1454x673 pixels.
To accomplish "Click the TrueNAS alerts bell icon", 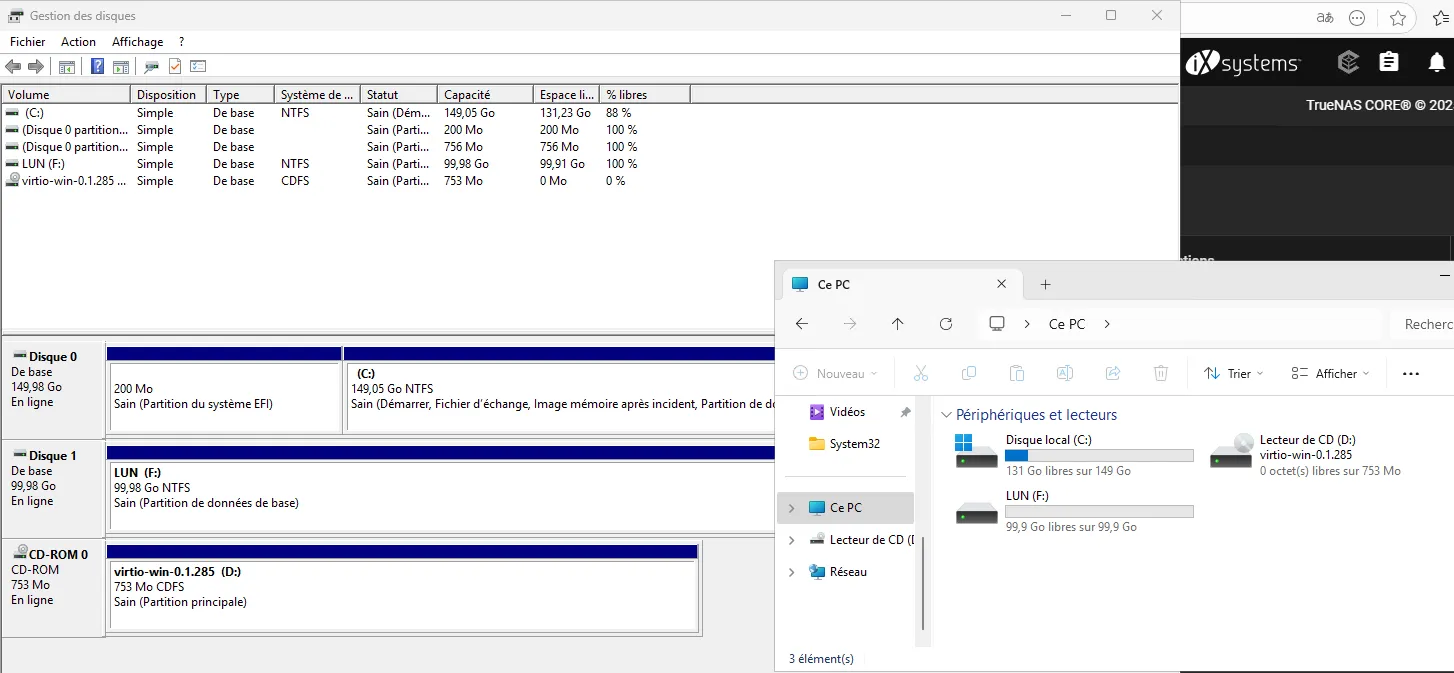I will tap(1435, 63).
